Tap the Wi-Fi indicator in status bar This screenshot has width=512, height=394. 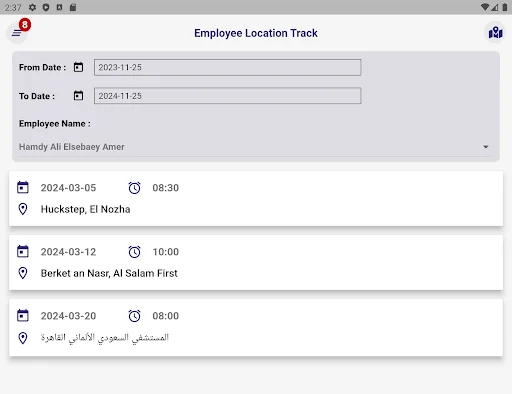pyautogui.click(x=485, y=7)
